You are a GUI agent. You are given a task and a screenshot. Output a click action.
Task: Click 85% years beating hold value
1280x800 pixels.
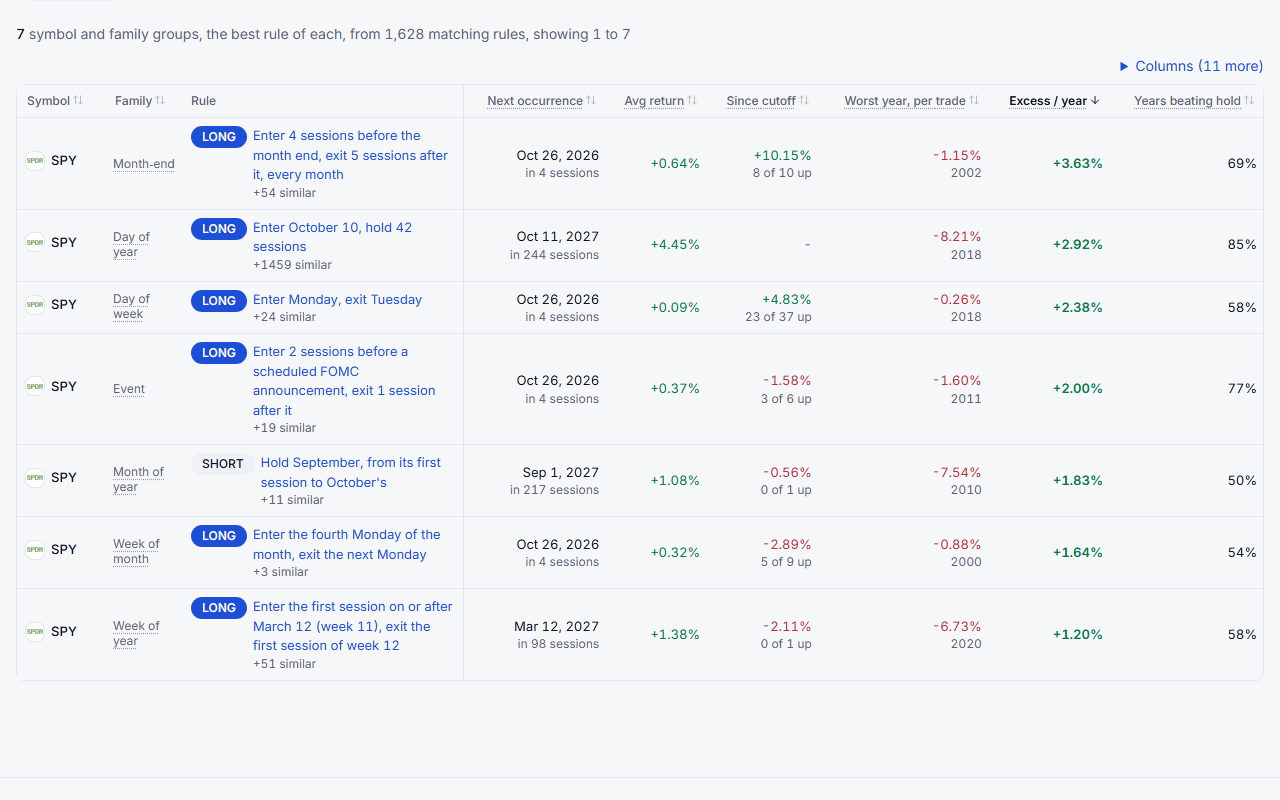1242,244
